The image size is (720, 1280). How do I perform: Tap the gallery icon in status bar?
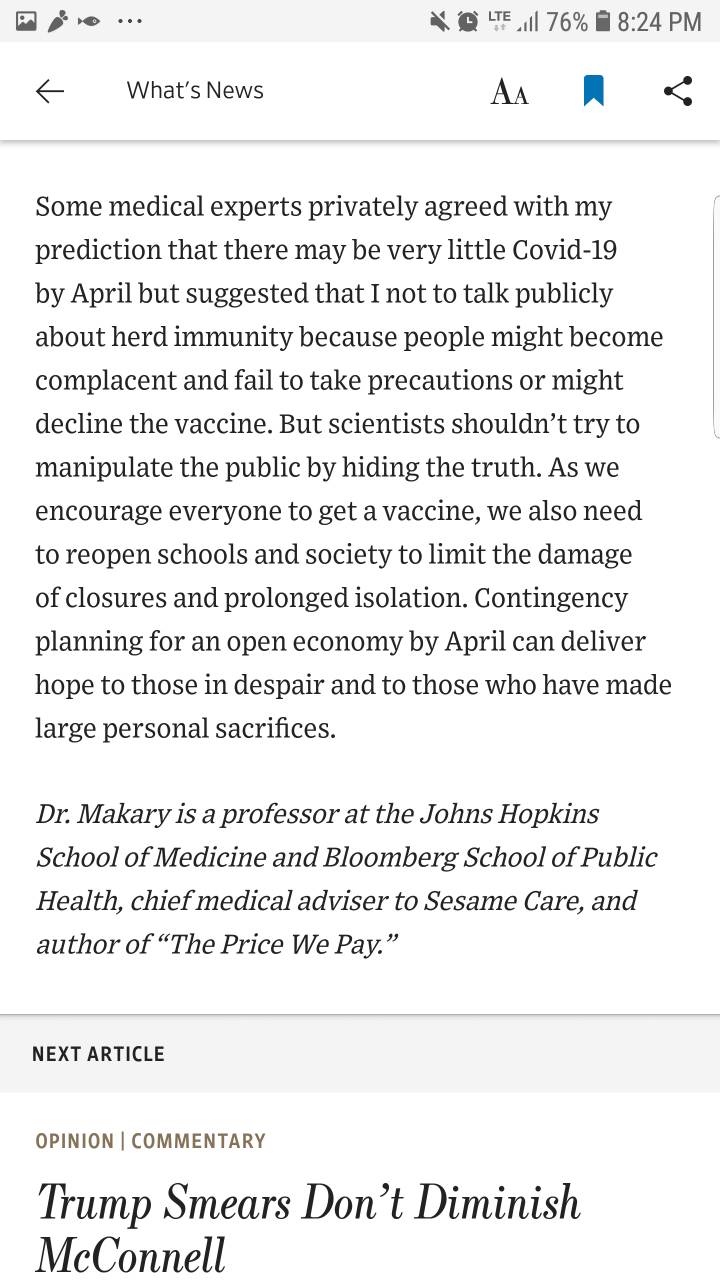coord(26,21)
